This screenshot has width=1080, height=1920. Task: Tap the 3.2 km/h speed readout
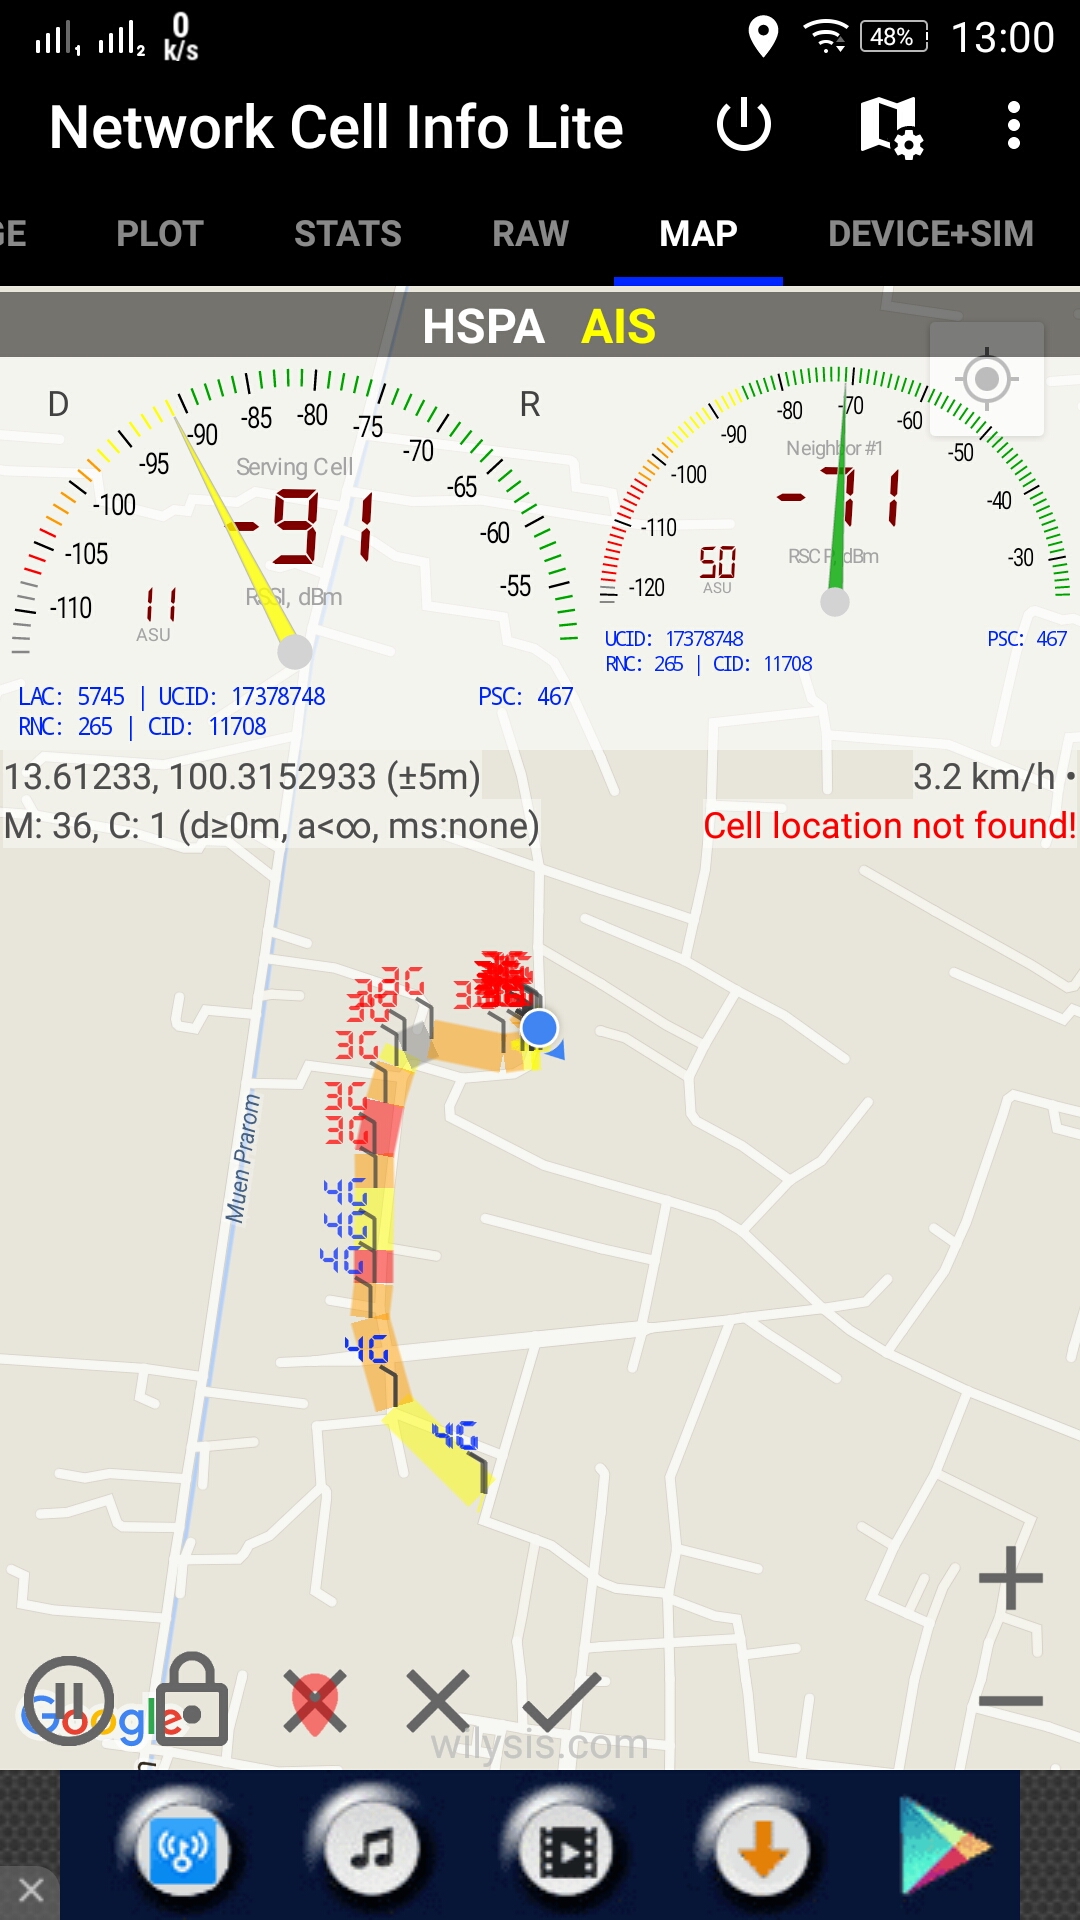984,776
